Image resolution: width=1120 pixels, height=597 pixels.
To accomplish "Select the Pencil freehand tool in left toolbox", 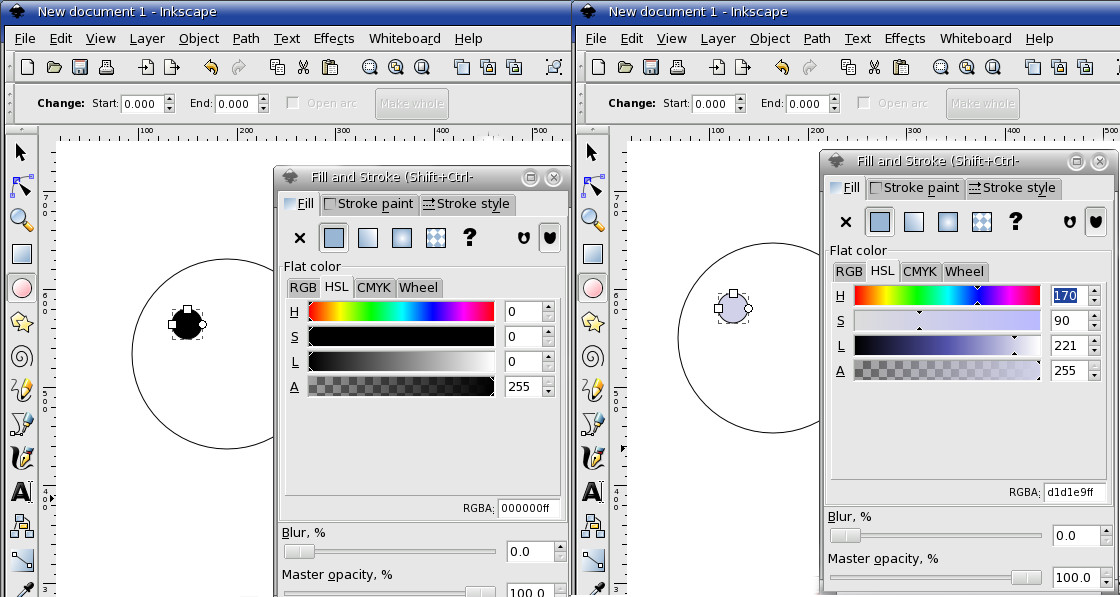I will pyautogui.click(x=21, y=390).
